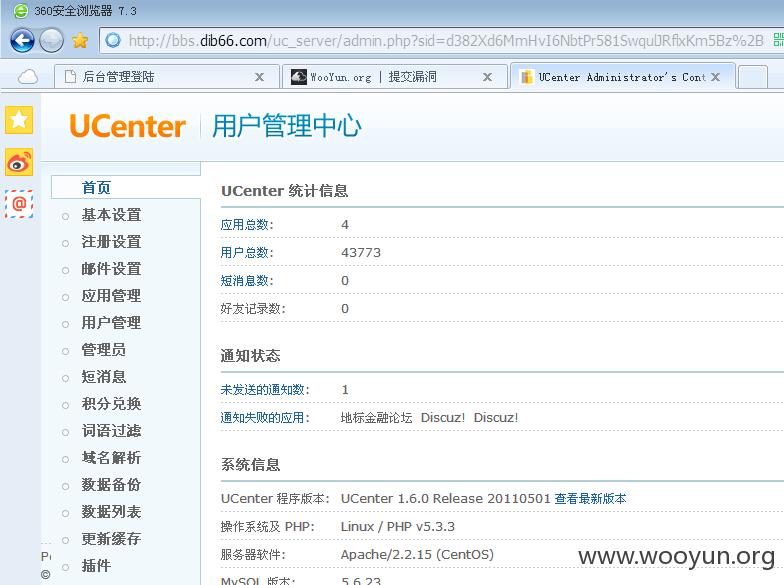Click the 应用总数 link
This screenshot has width=784, height=585.
[246, 225]
